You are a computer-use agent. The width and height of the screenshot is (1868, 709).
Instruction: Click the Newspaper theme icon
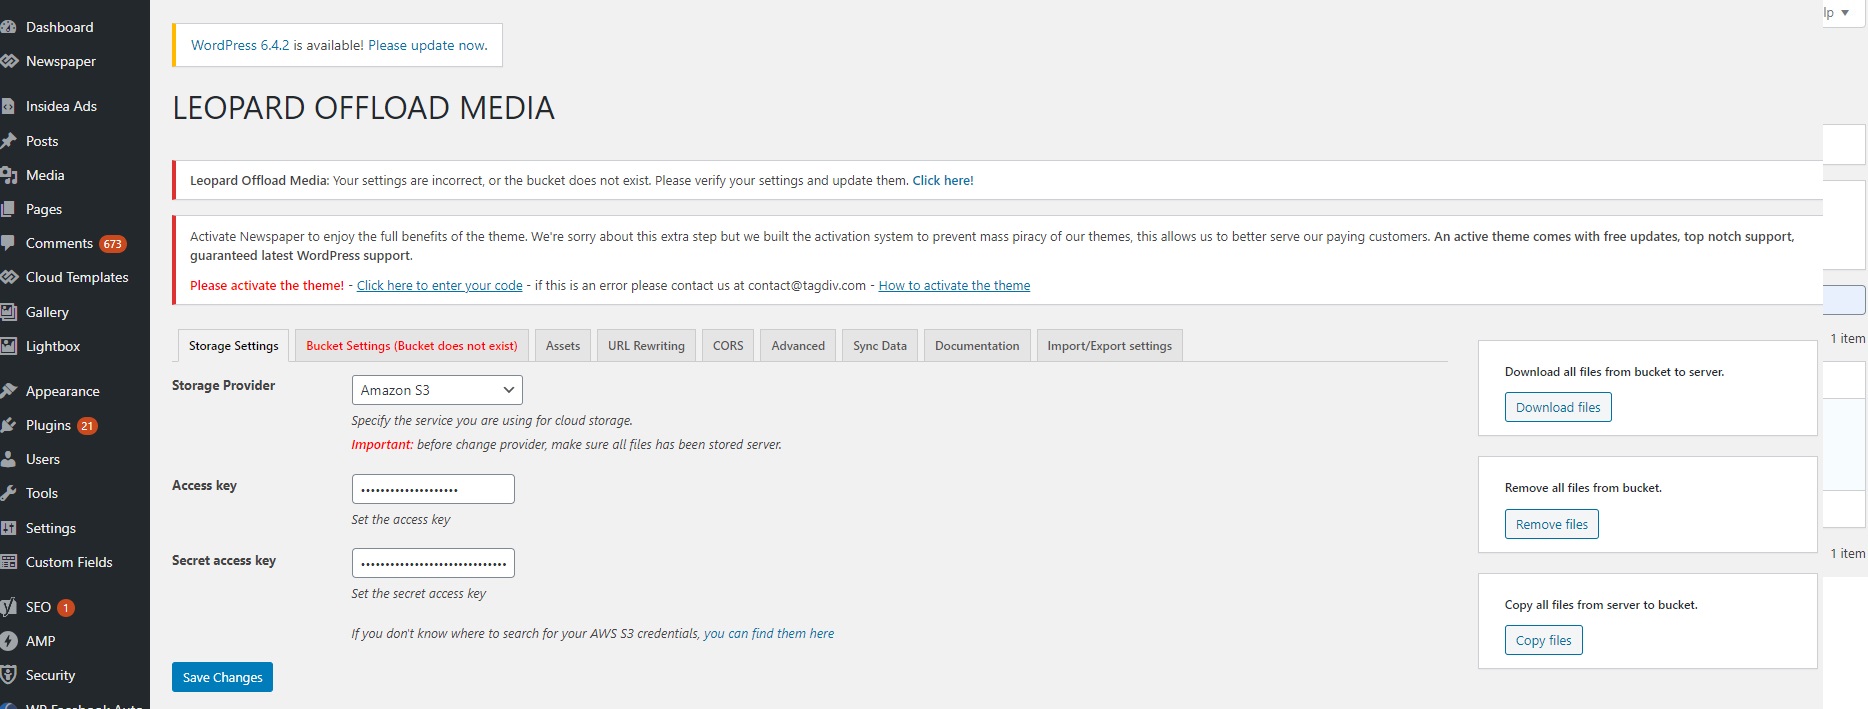point(9,61)
